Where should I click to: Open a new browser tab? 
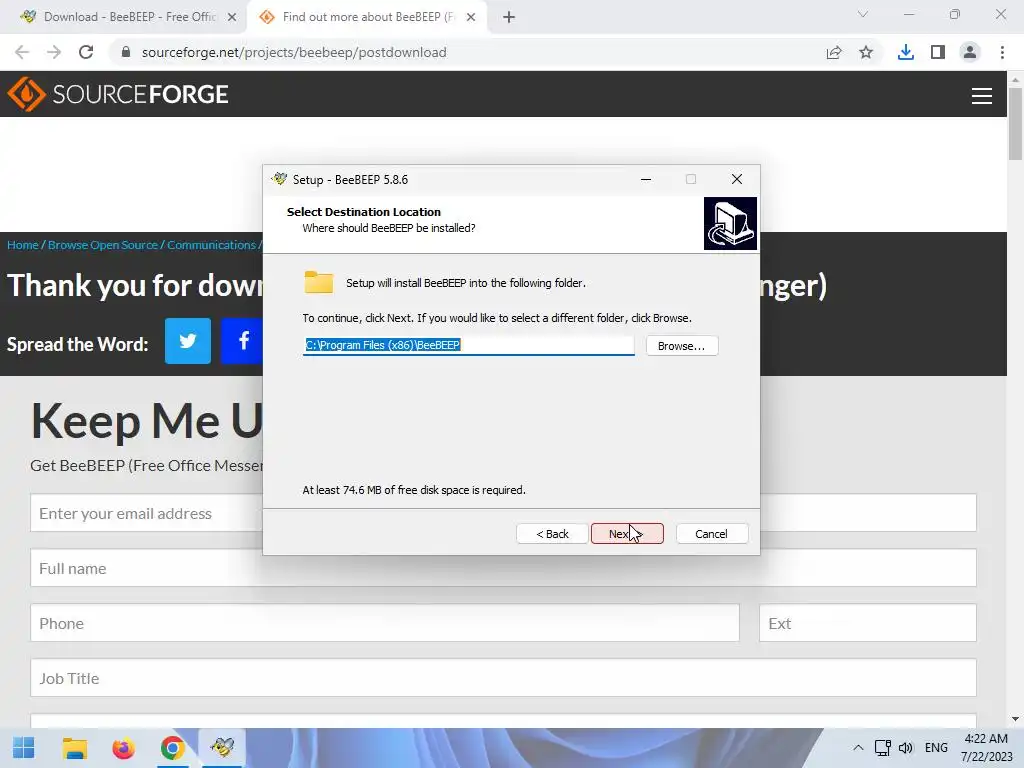tap(509, 17)
